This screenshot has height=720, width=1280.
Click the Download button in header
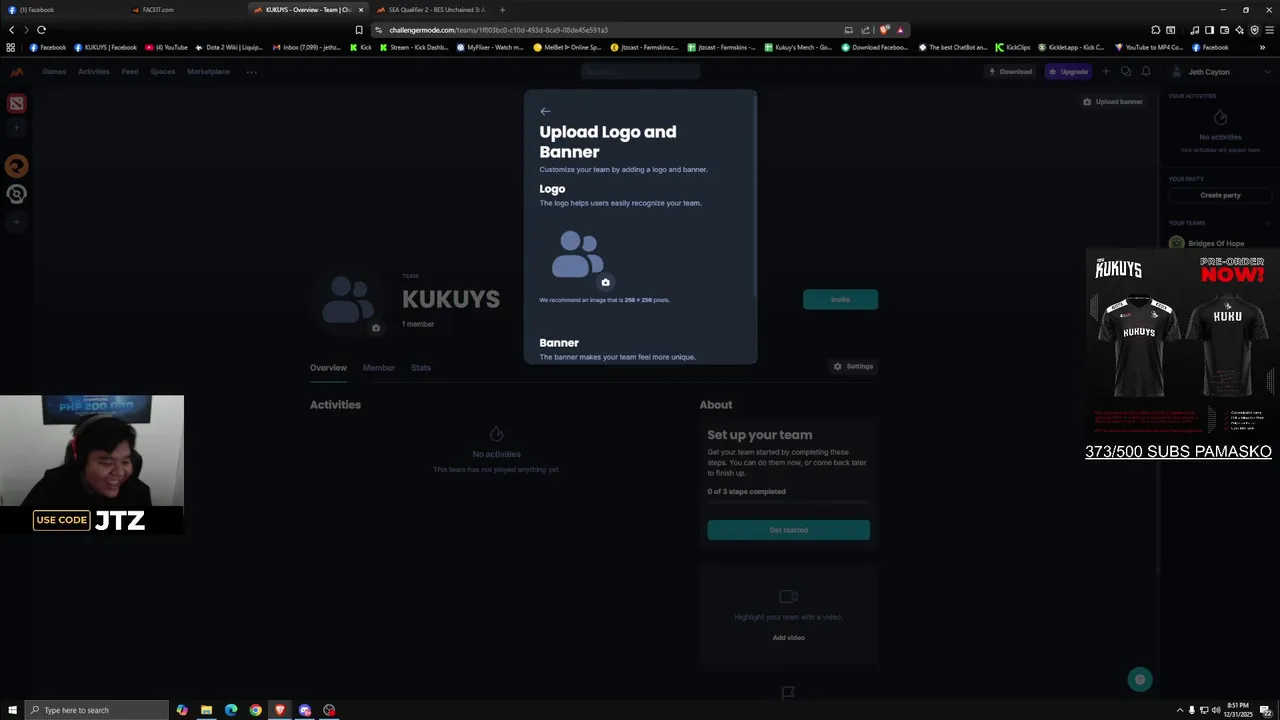(1010, 72)
